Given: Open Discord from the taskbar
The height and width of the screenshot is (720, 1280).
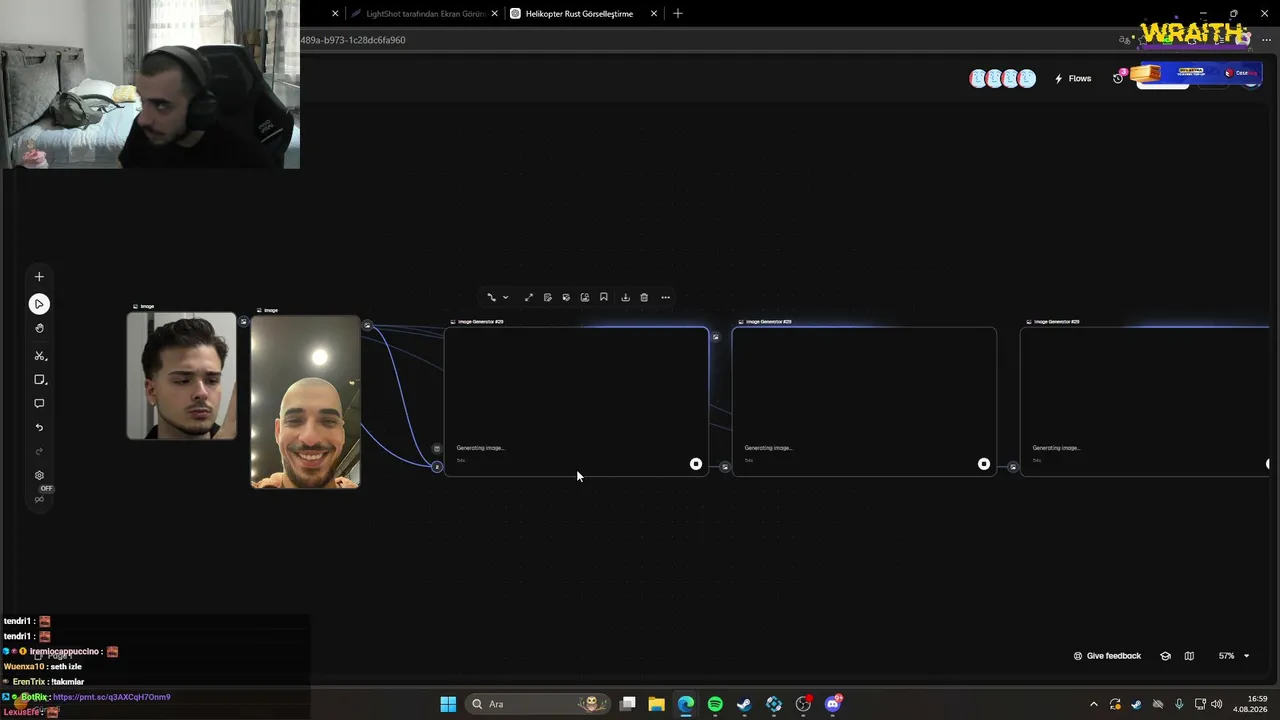Looking at the screenshot, I should coord(833,704).
